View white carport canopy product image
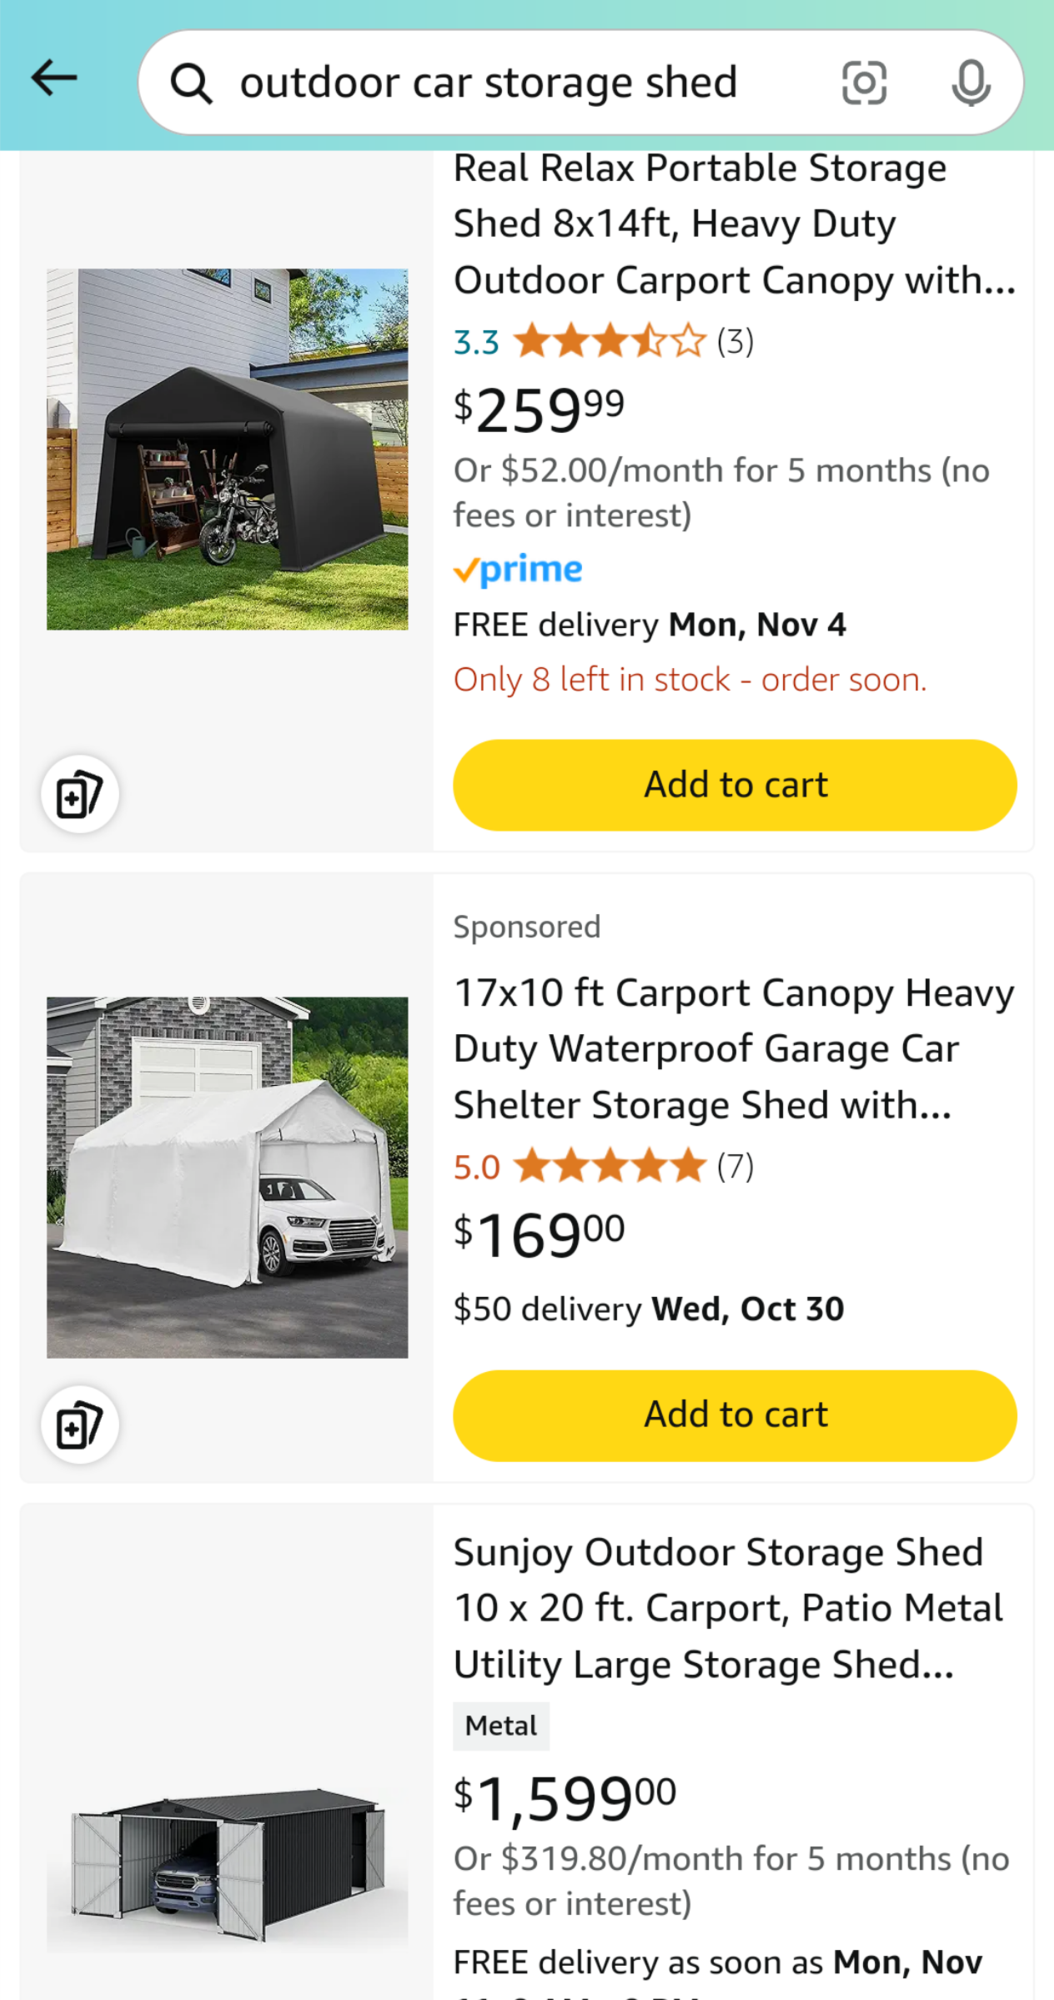The width and height of the screenshot is (1054, 2000). 227,1177
